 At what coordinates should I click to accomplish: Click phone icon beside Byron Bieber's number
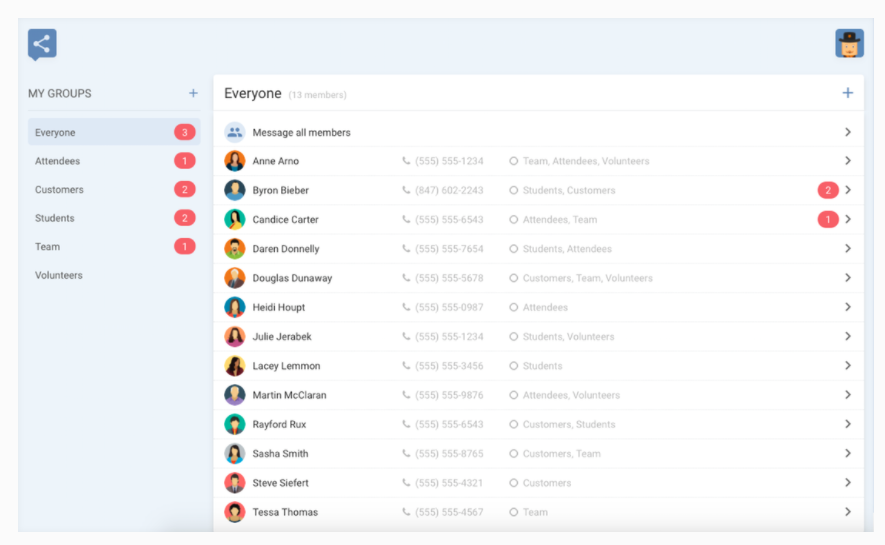[406, 190]
